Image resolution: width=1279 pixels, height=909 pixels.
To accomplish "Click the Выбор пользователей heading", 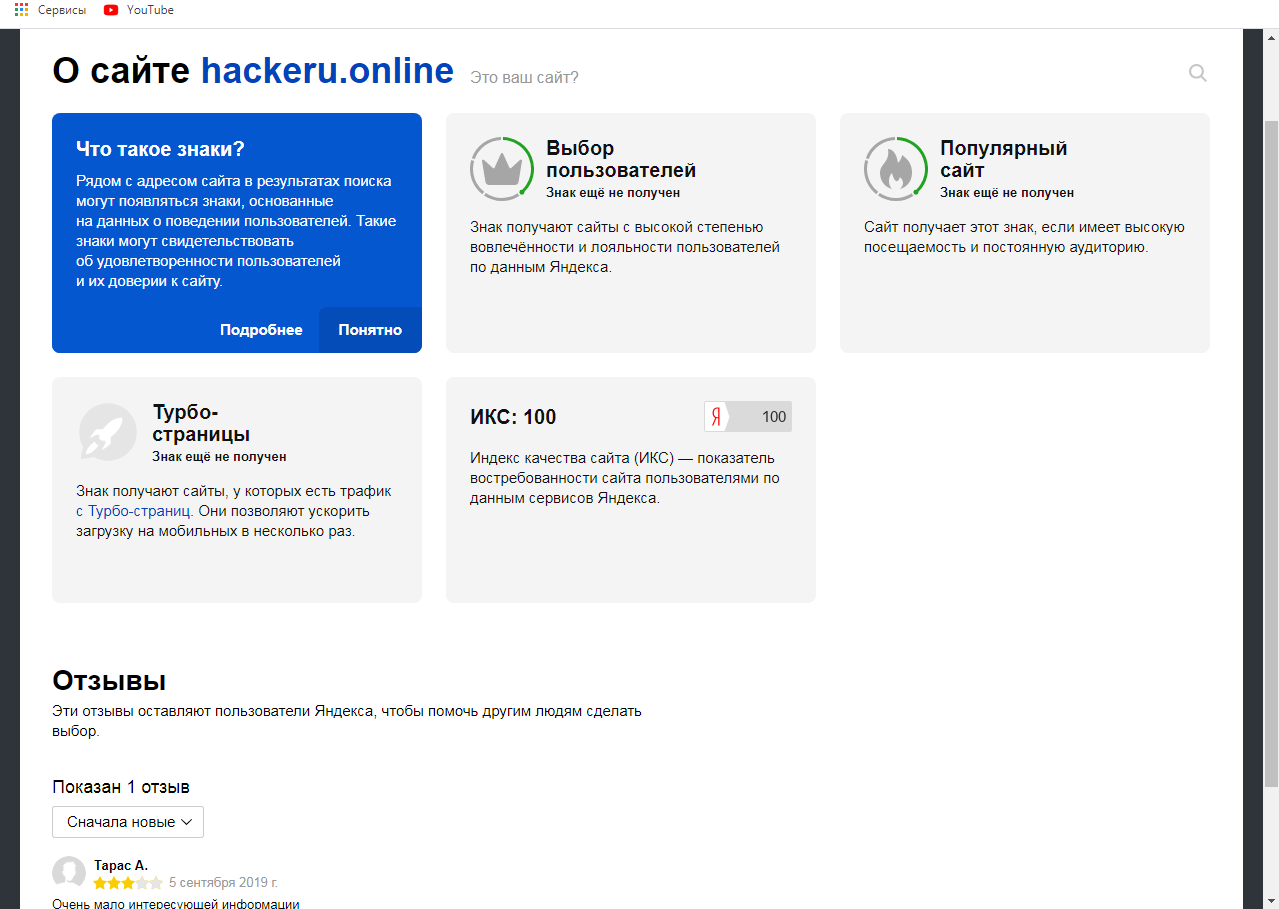I will [621, 159].
